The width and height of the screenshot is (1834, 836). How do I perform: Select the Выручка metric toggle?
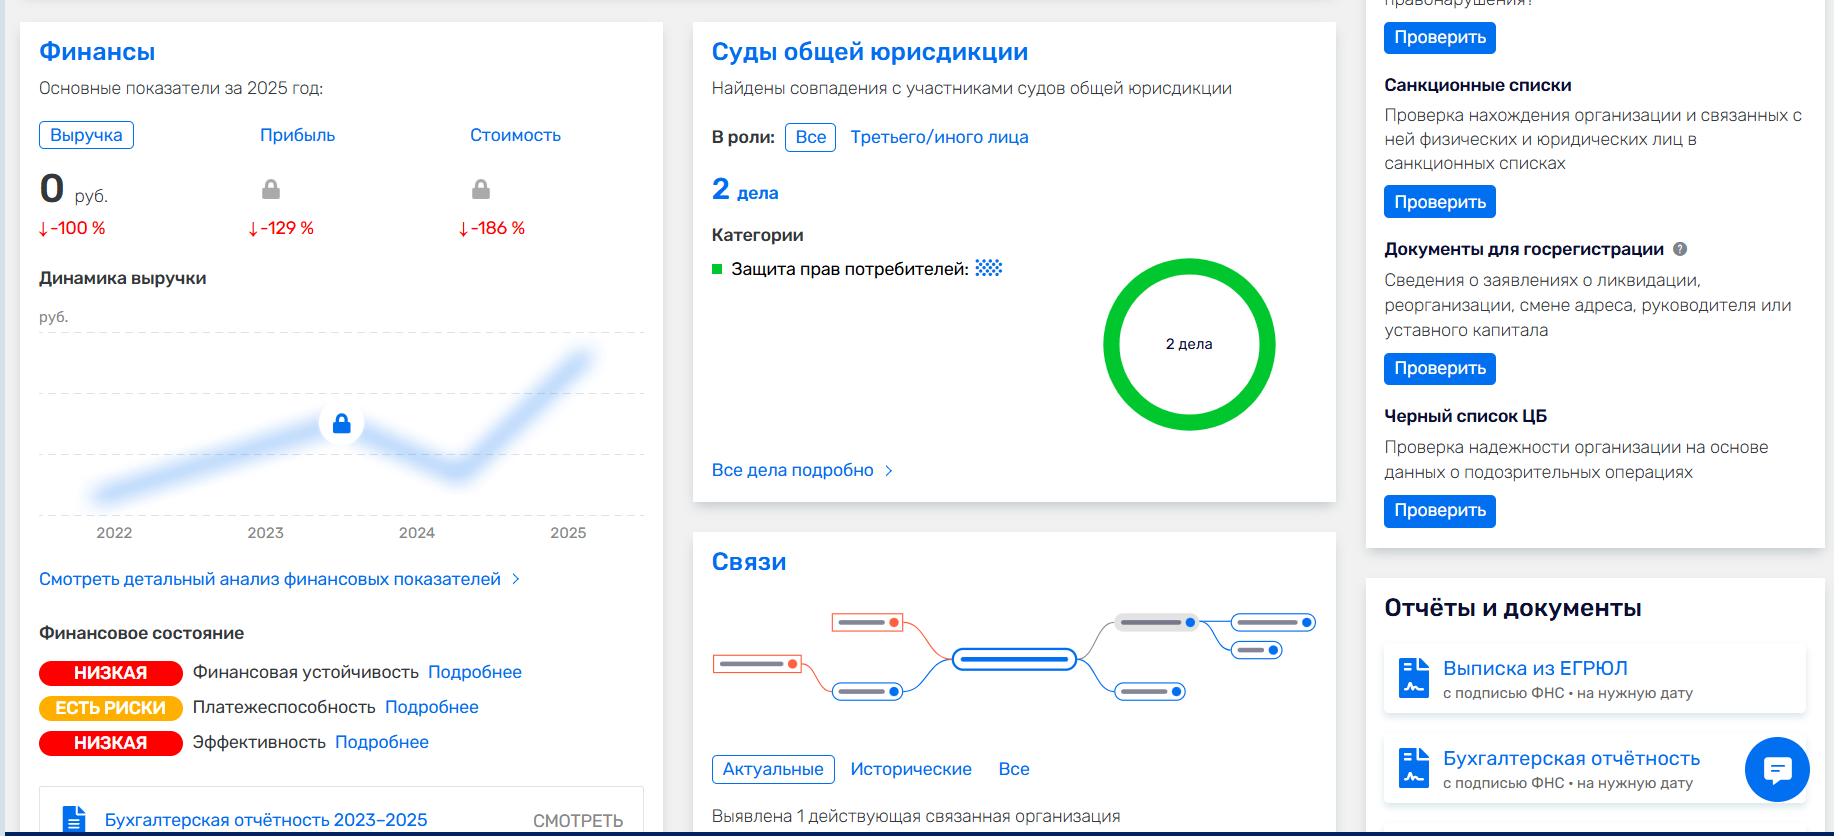86,135
